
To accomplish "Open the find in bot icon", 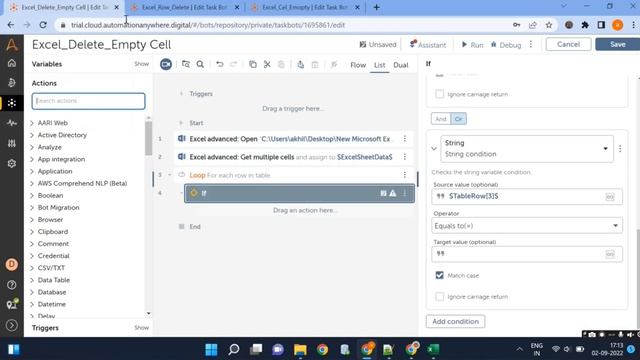I will [x=186, y=64].
